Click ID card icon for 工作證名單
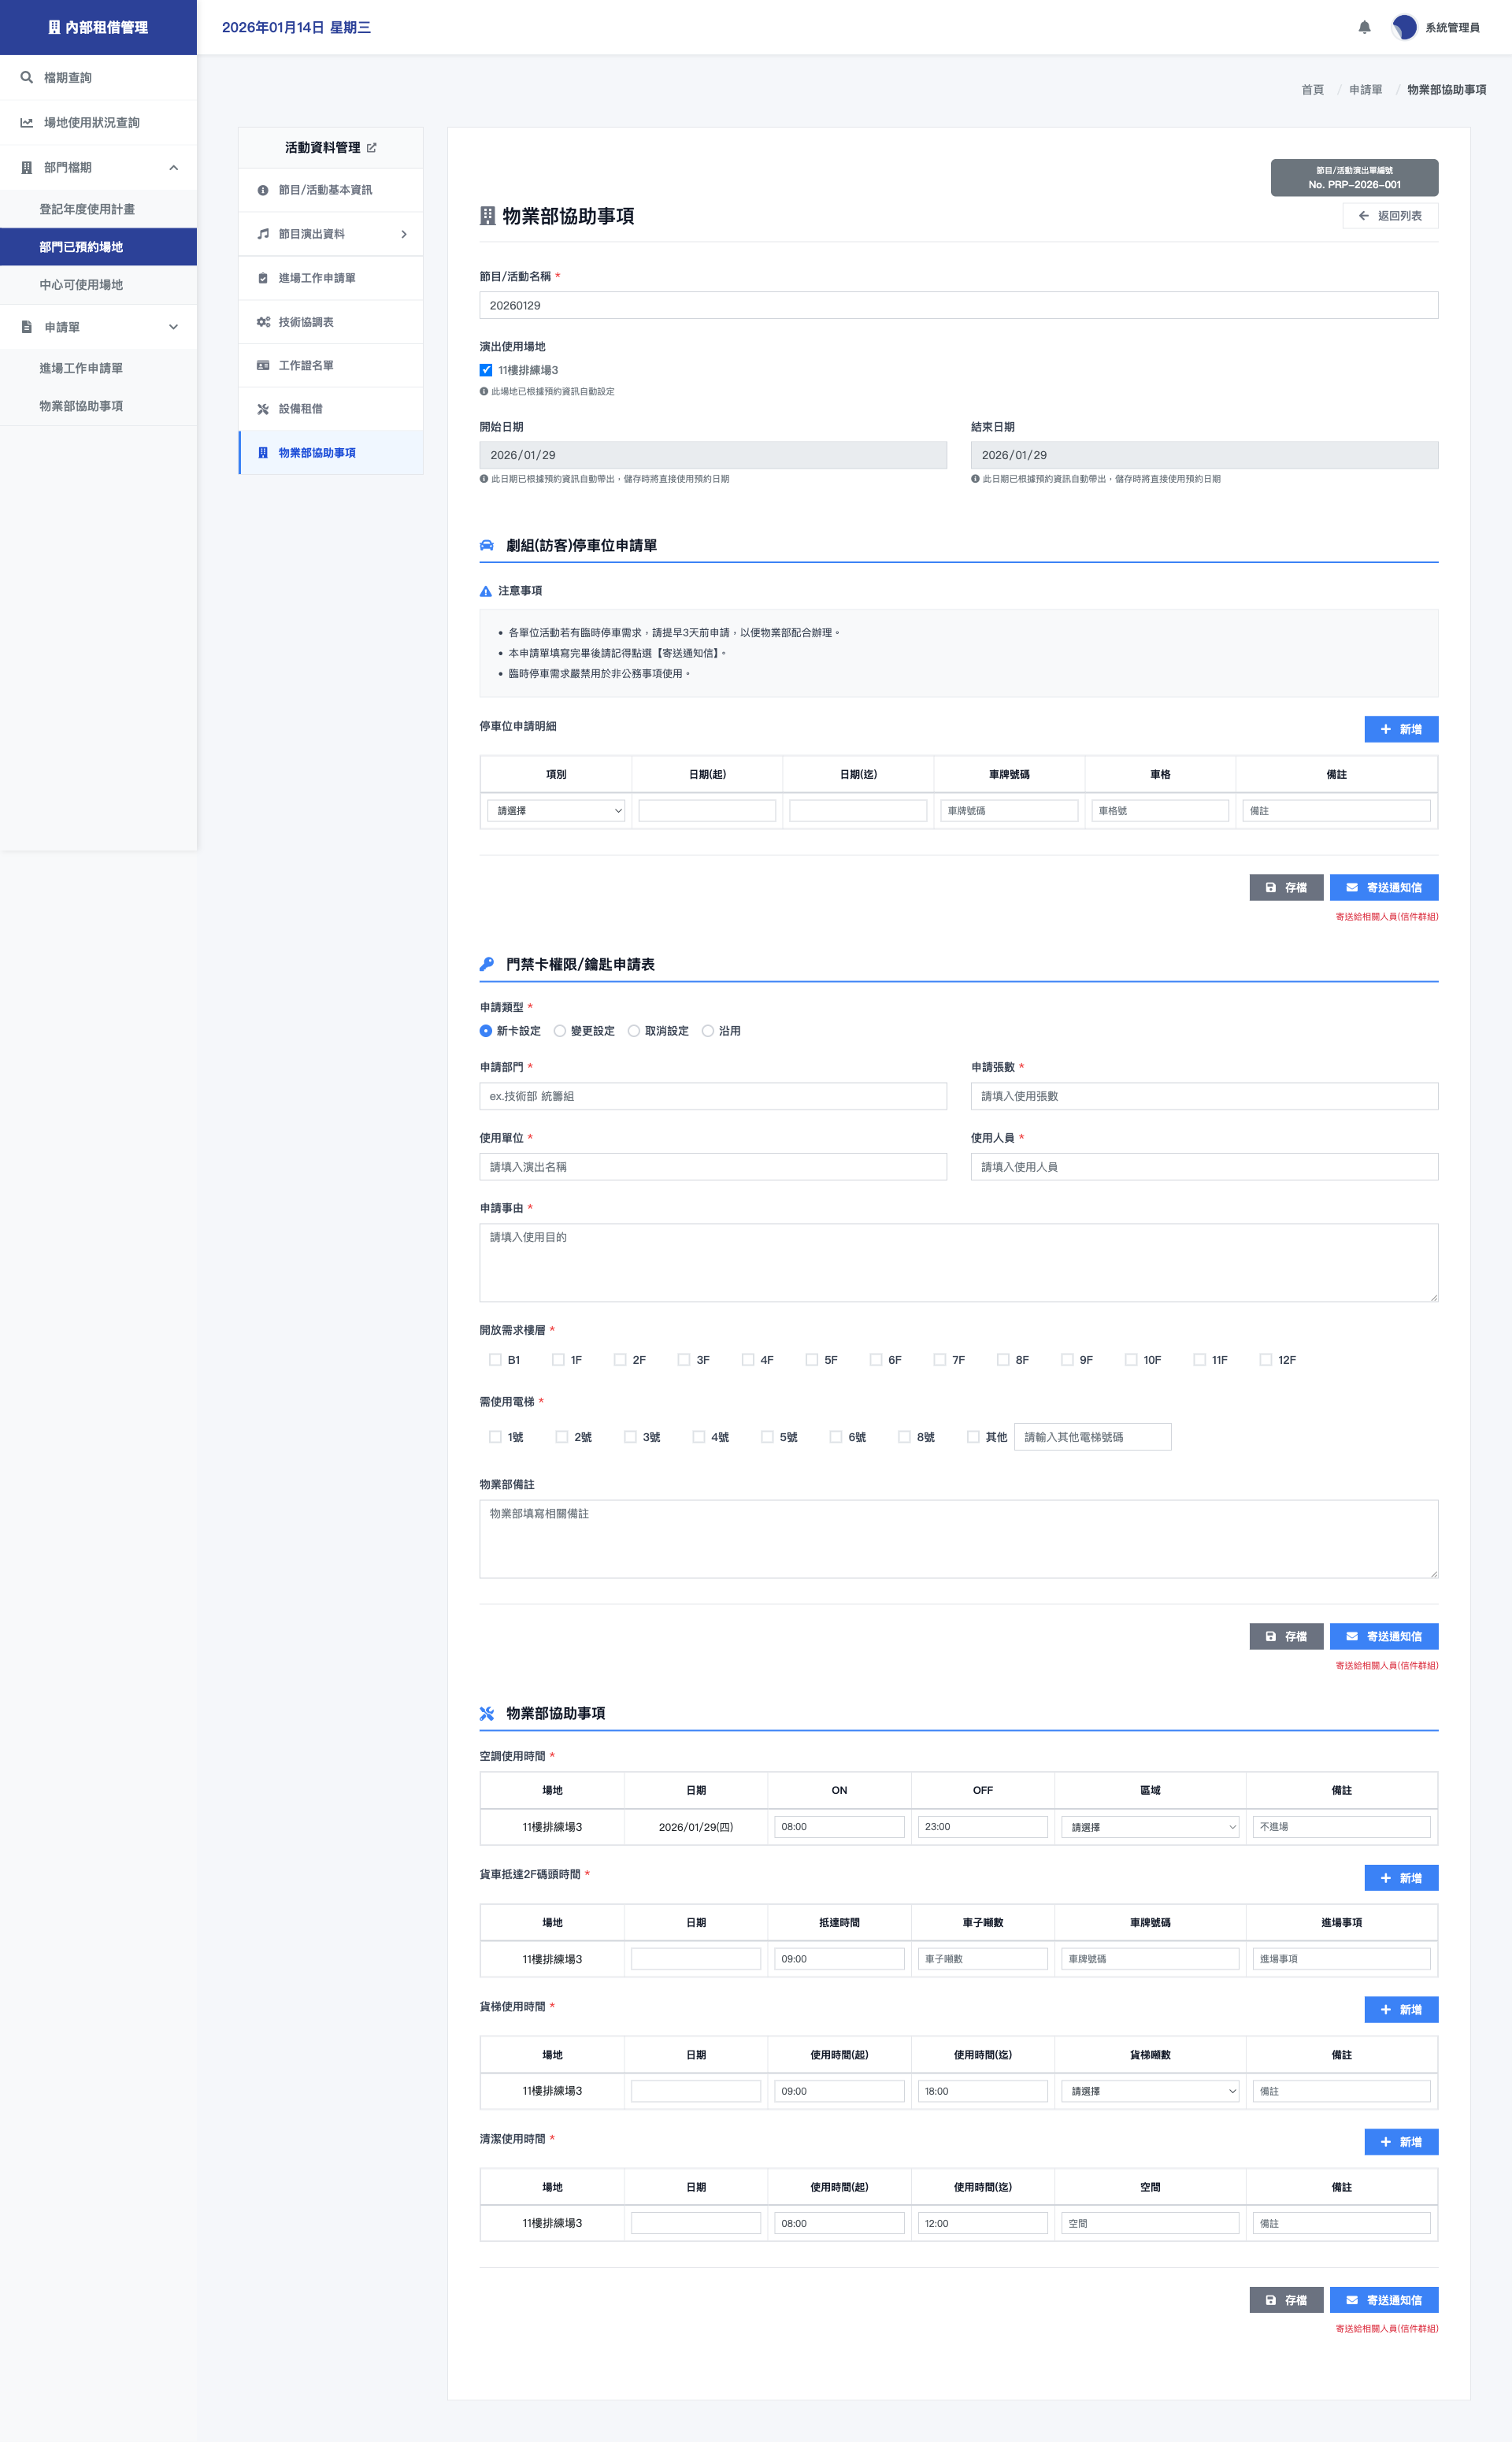The image size is (1512, 2442). [263, 365]
